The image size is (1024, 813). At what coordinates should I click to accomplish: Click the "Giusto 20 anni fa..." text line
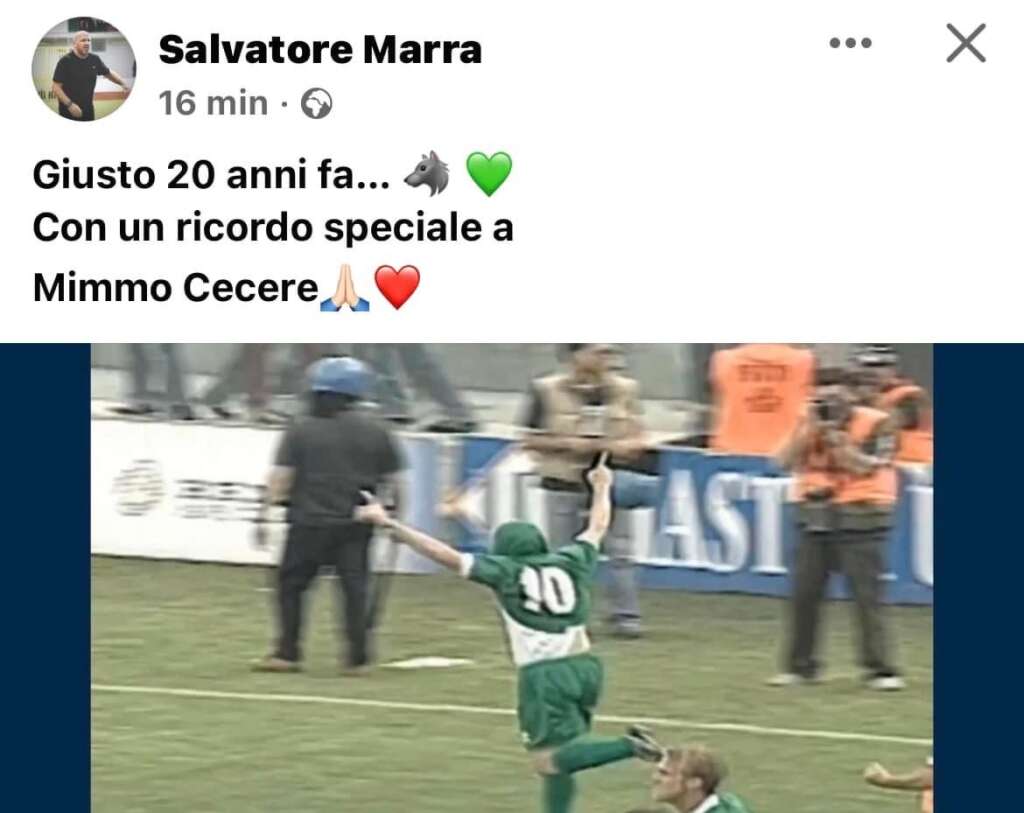211,175
